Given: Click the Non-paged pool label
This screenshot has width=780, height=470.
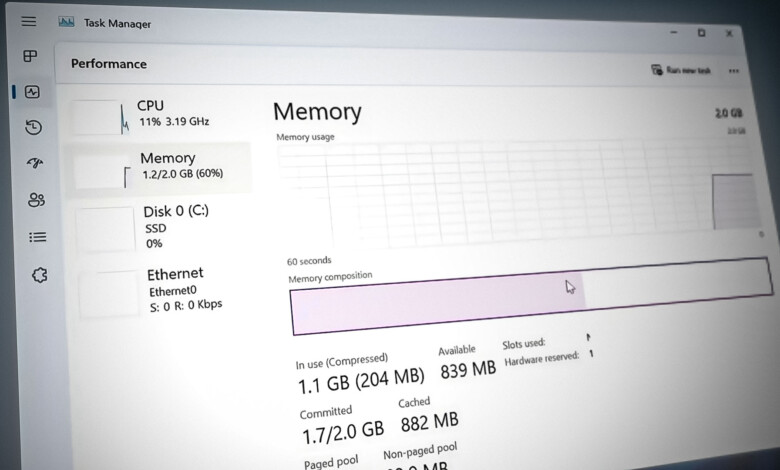Looking at the screenshot, I should [420, 451].
